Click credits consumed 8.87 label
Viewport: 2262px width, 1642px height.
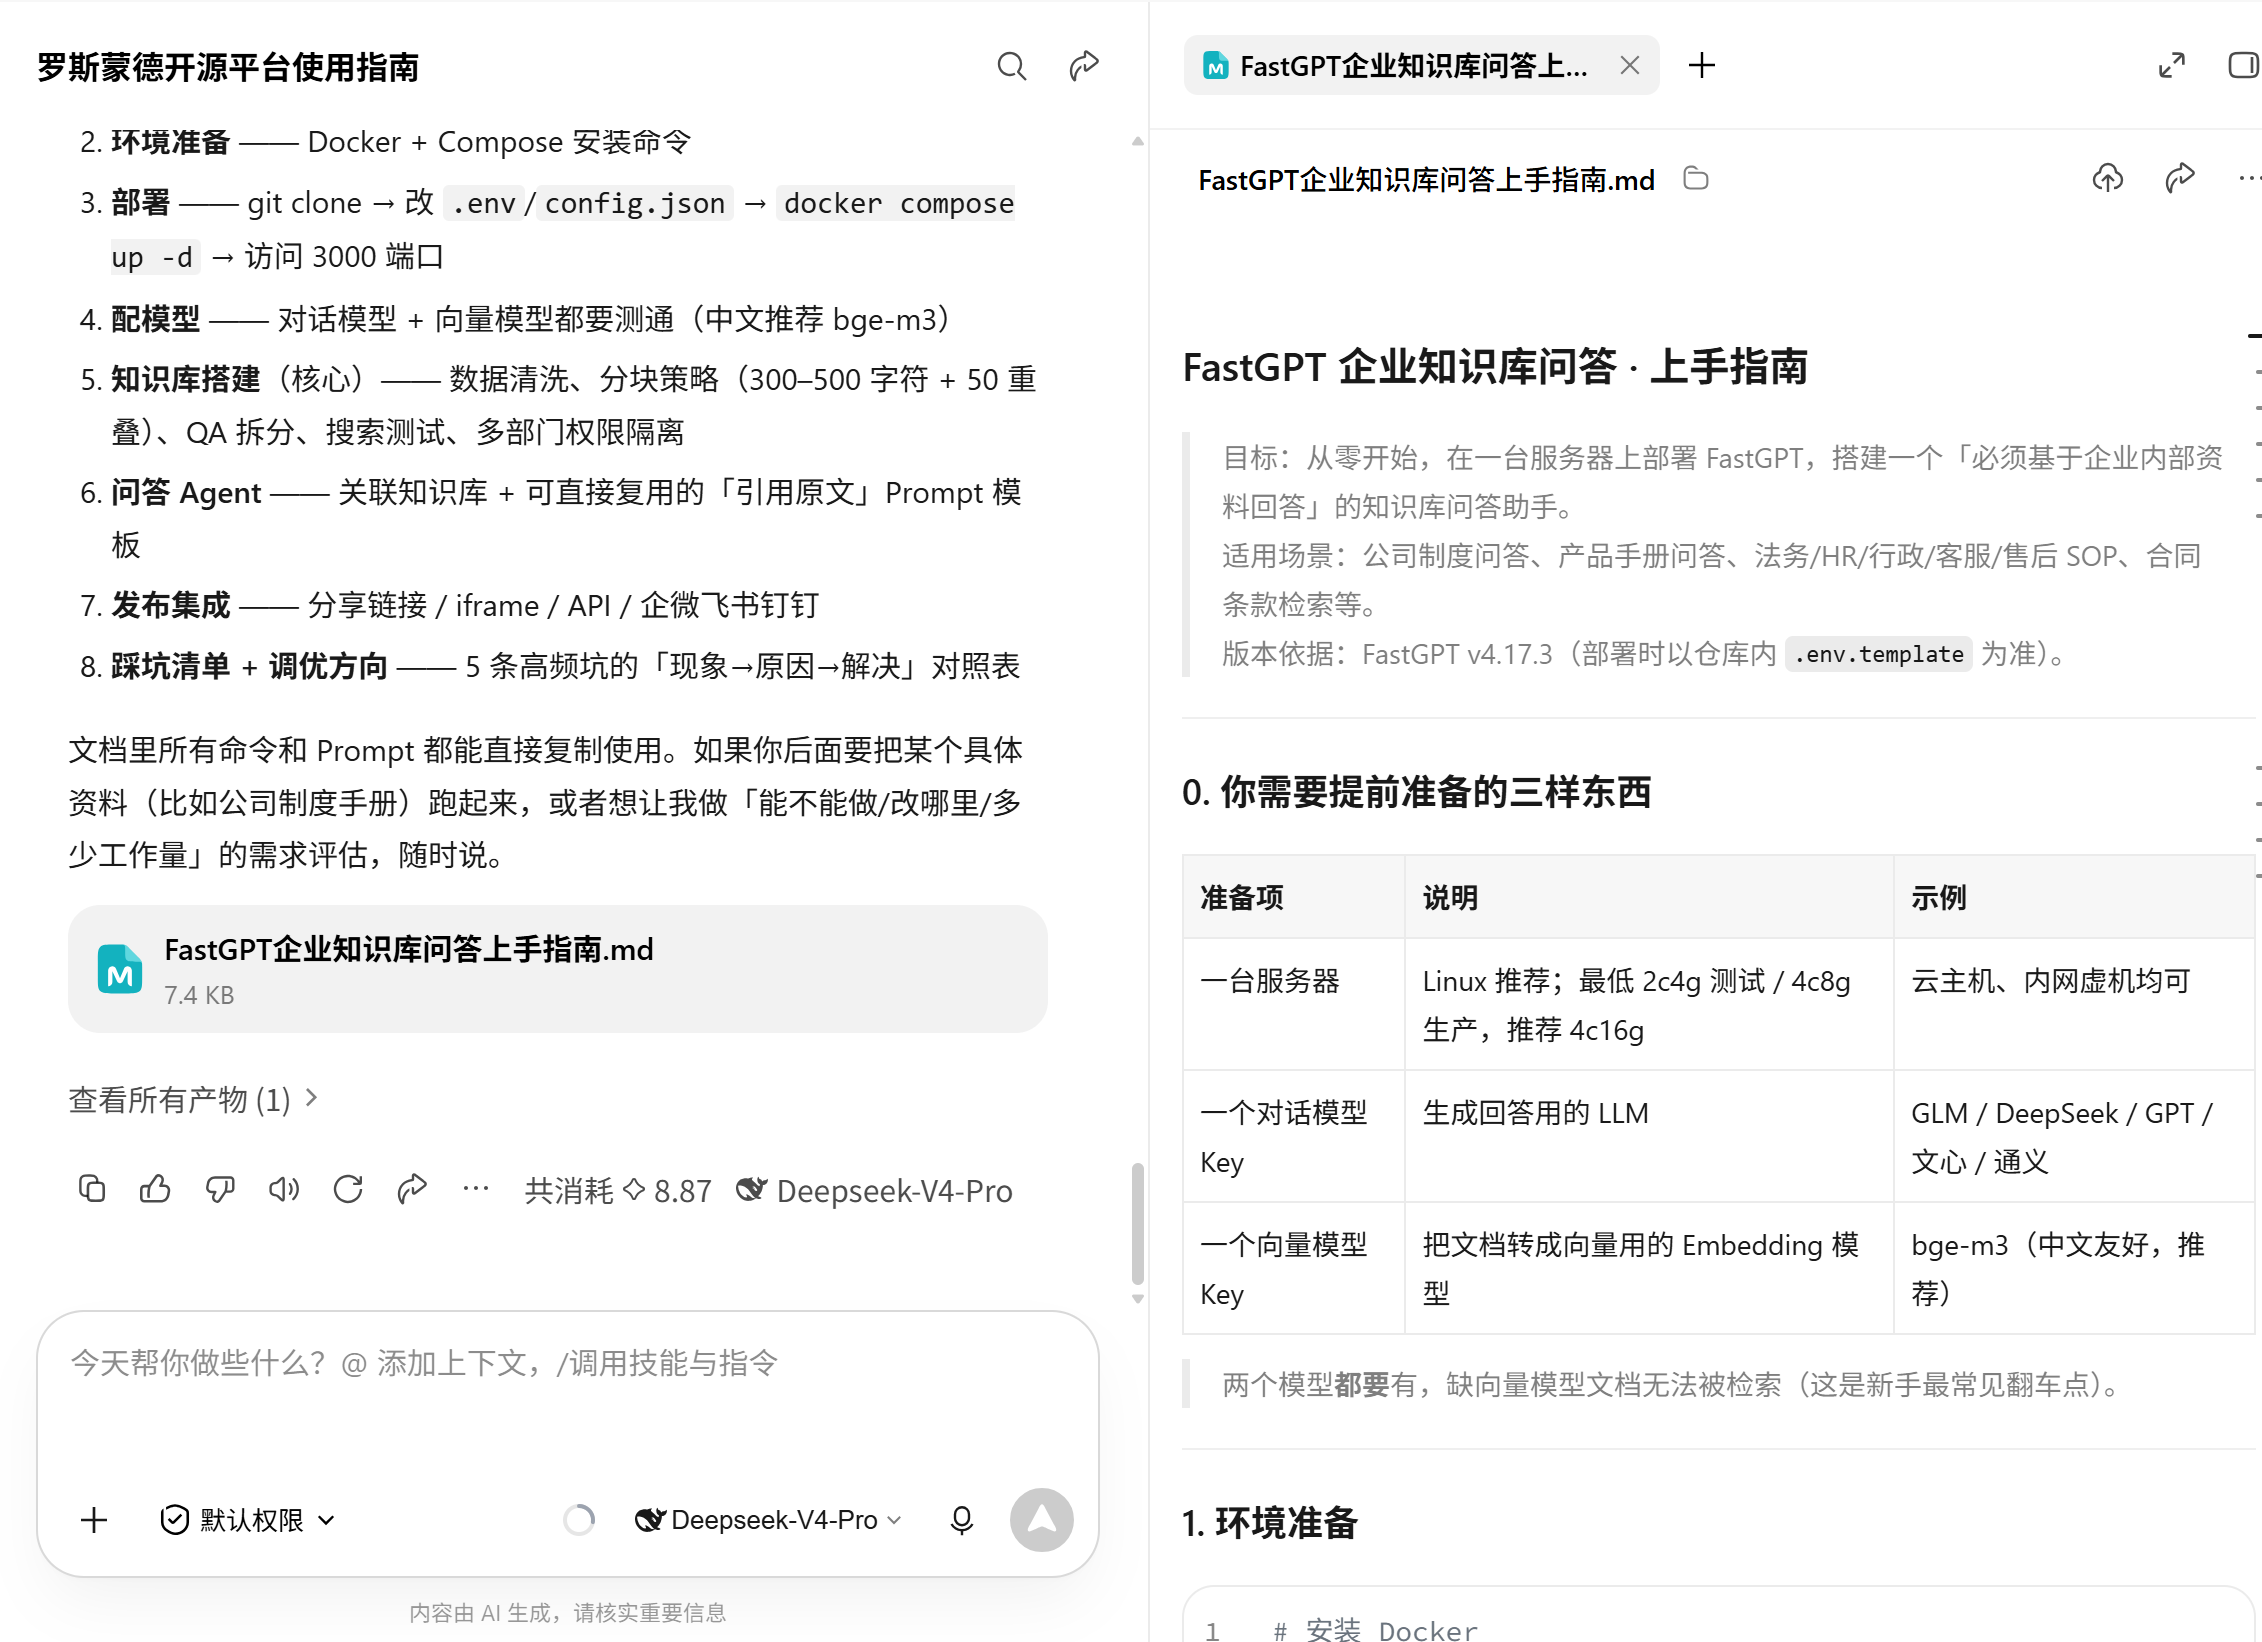(618, 1190)
